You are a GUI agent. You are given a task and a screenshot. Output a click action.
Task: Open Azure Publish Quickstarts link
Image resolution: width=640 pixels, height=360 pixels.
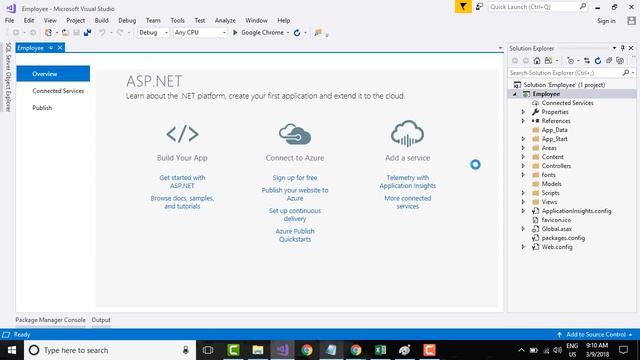coord(295,235)
